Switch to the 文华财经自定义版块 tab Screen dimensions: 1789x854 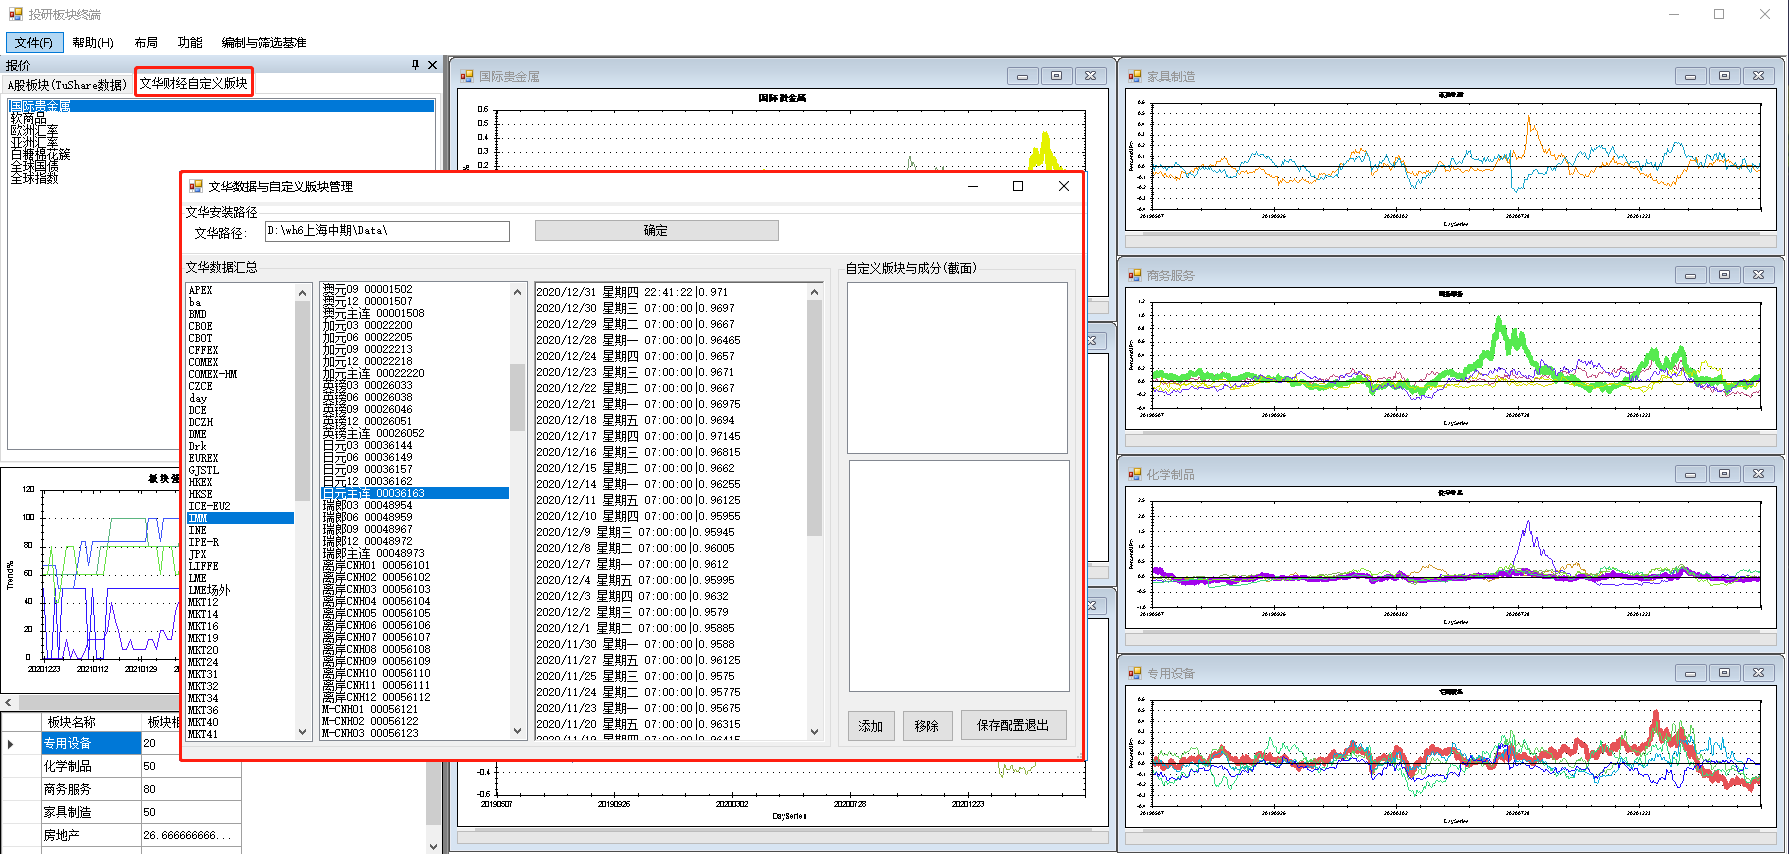pyautogui.click(x=194, y=83)
